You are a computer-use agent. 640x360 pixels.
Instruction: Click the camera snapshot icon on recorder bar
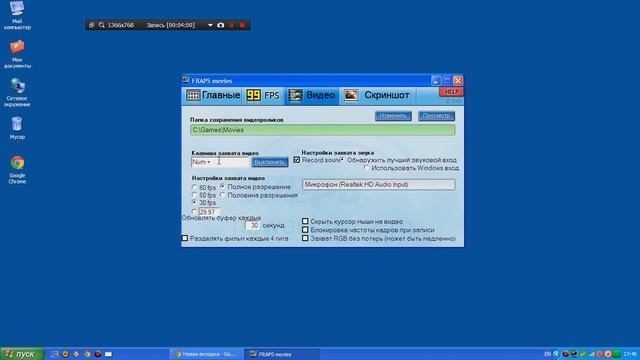tap(220, 25)
